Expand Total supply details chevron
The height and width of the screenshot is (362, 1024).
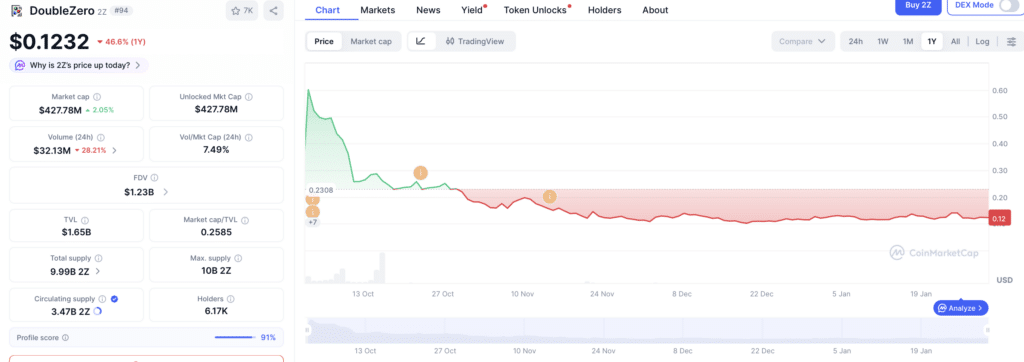click(98, 271)
